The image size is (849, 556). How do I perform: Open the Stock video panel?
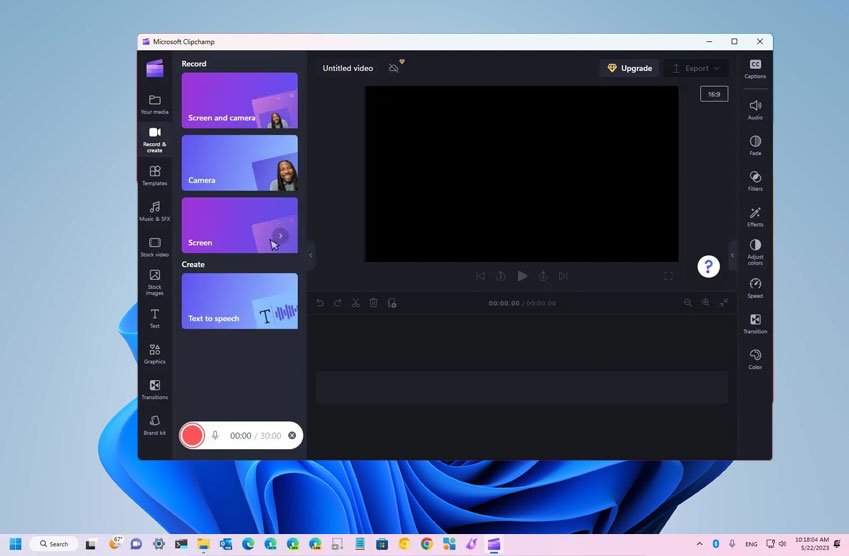coord(154,246)
